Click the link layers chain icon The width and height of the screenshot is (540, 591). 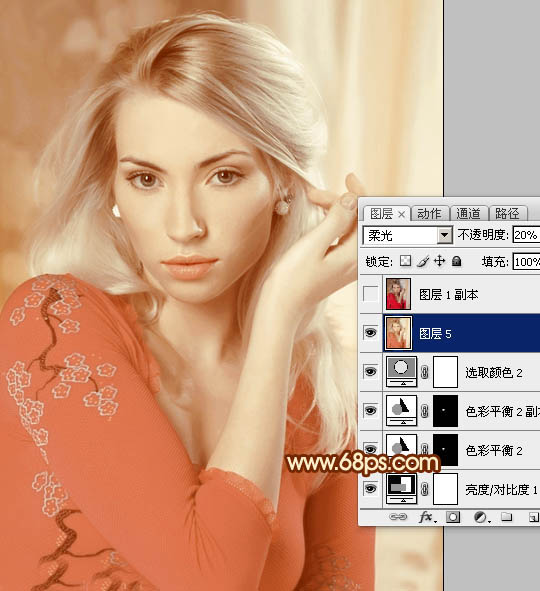tap(398, 517)
